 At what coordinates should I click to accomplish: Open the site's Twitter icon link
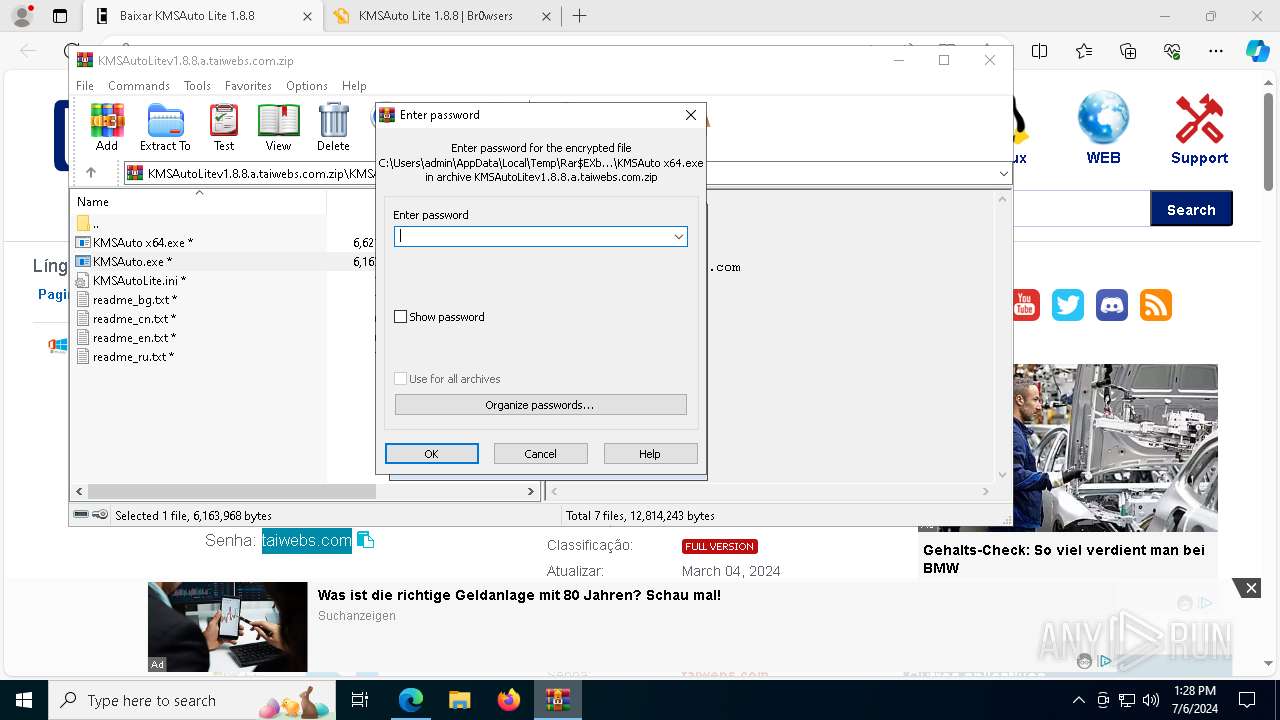(1068, 305)
